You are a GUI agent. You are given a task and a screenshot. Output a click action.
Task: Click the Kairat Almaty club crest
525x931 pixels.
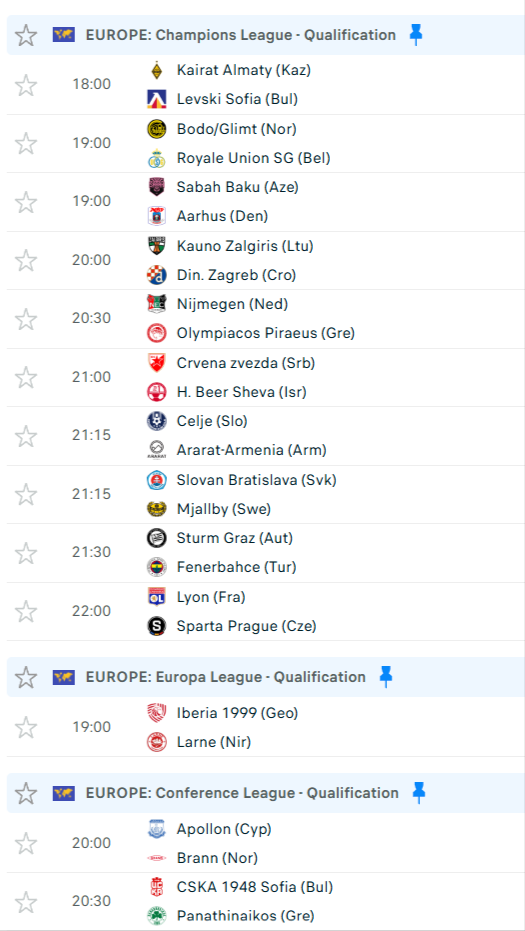[157, 71]
